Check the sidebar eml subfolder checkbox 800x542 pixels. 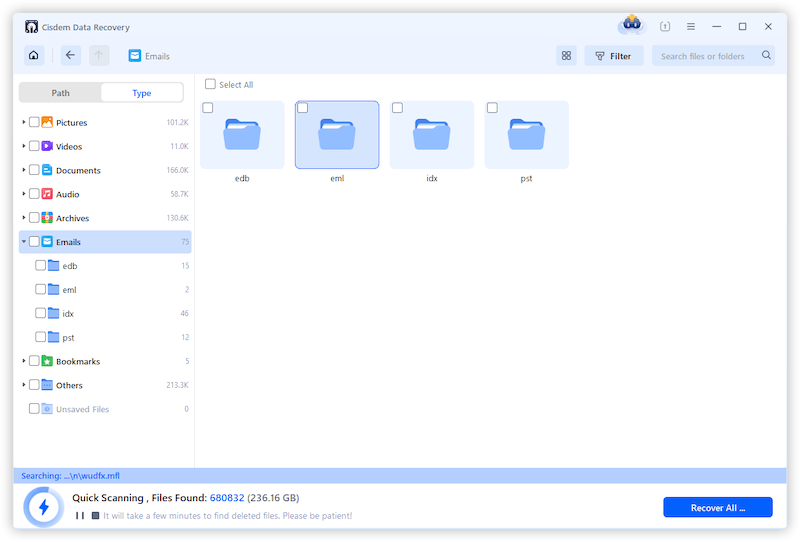(x=40, y=289)
